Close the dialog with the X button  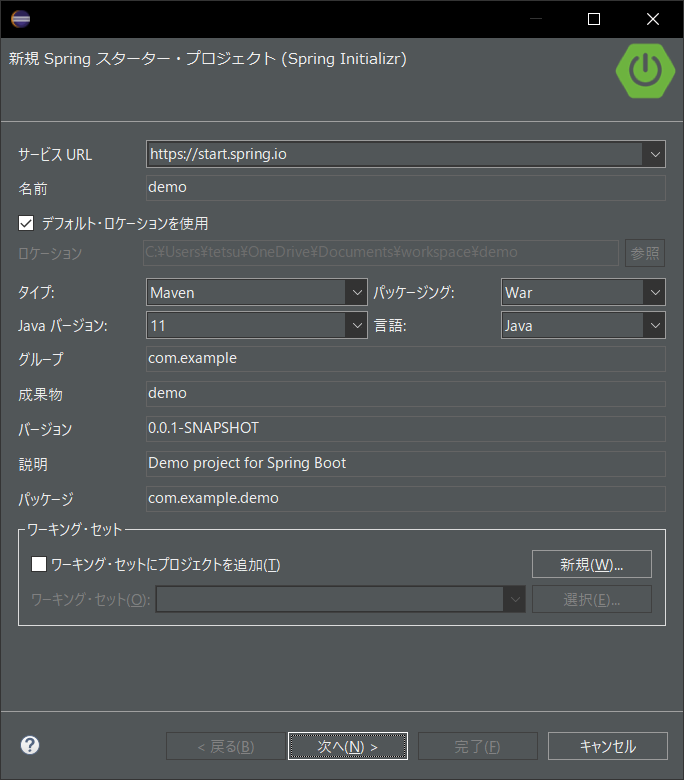point(653,19)
